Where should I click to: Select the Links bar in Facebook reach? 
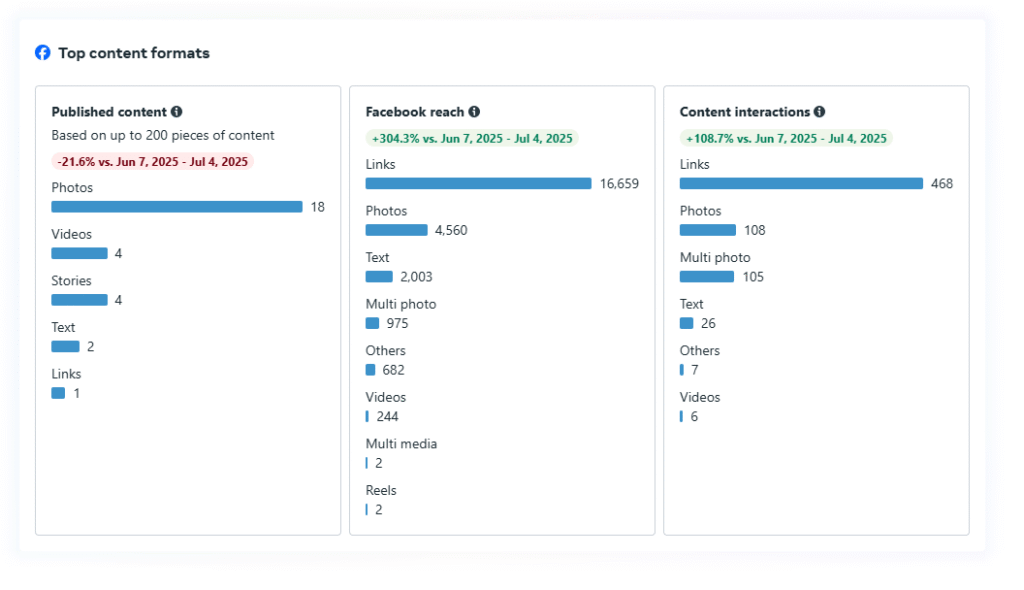[x=478, y=184]
